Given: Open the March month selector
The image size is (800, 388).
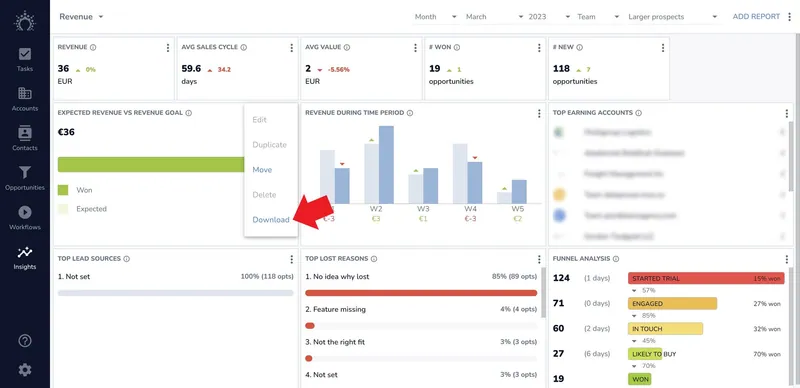Looking at the screenshot, I should (494, 17).
